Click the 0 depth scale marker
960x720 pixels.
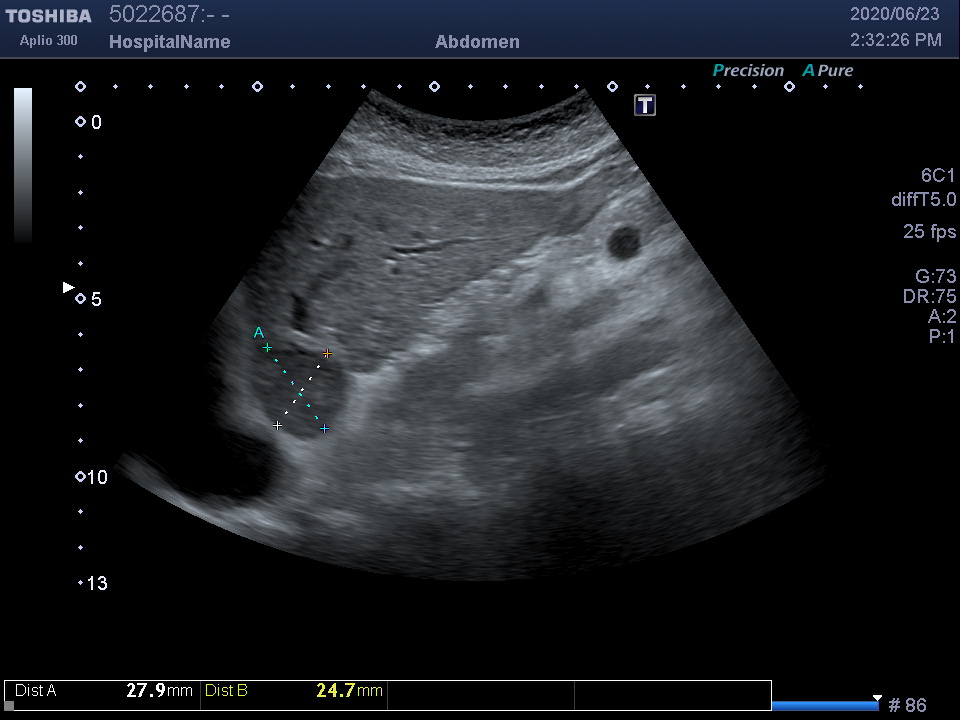81,122
